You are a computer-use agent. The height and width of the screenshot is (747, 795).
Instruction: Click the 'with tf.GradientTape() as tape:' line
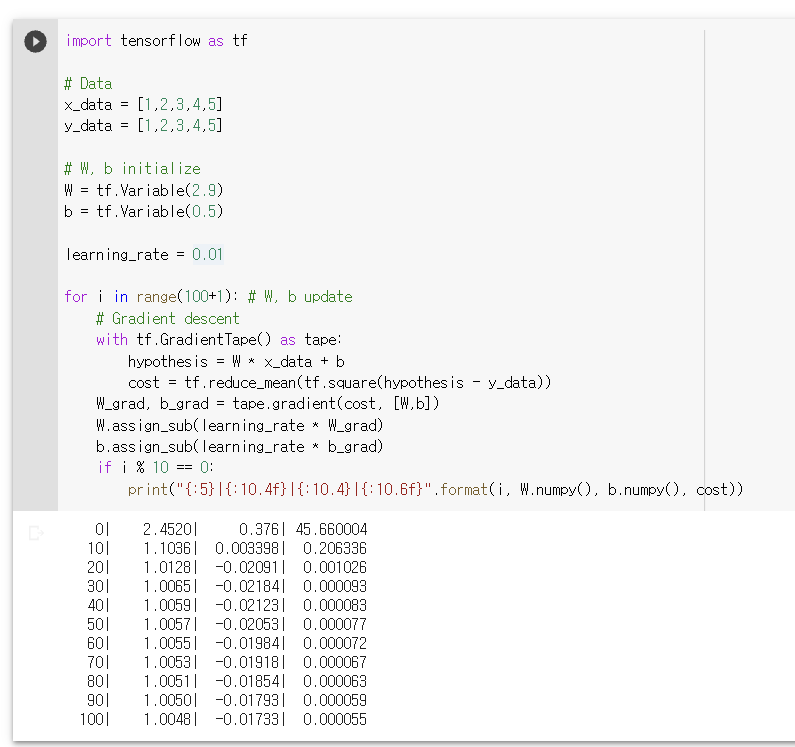pos(219,339)
